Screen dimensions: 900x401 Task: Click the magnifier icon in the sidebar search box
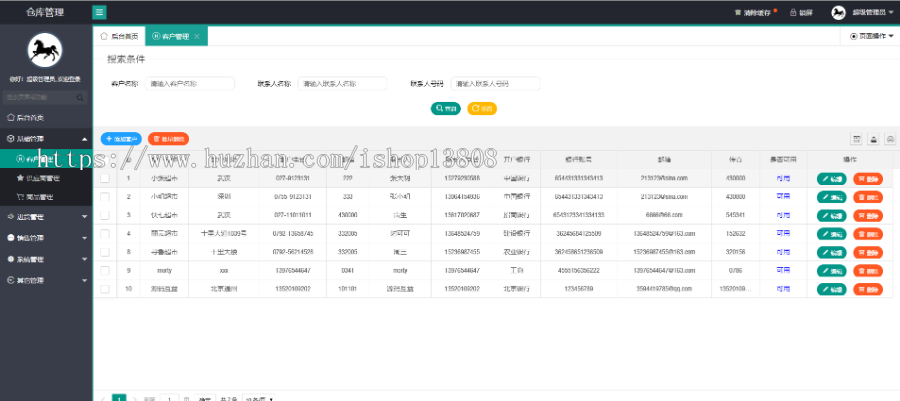[80, 98]
